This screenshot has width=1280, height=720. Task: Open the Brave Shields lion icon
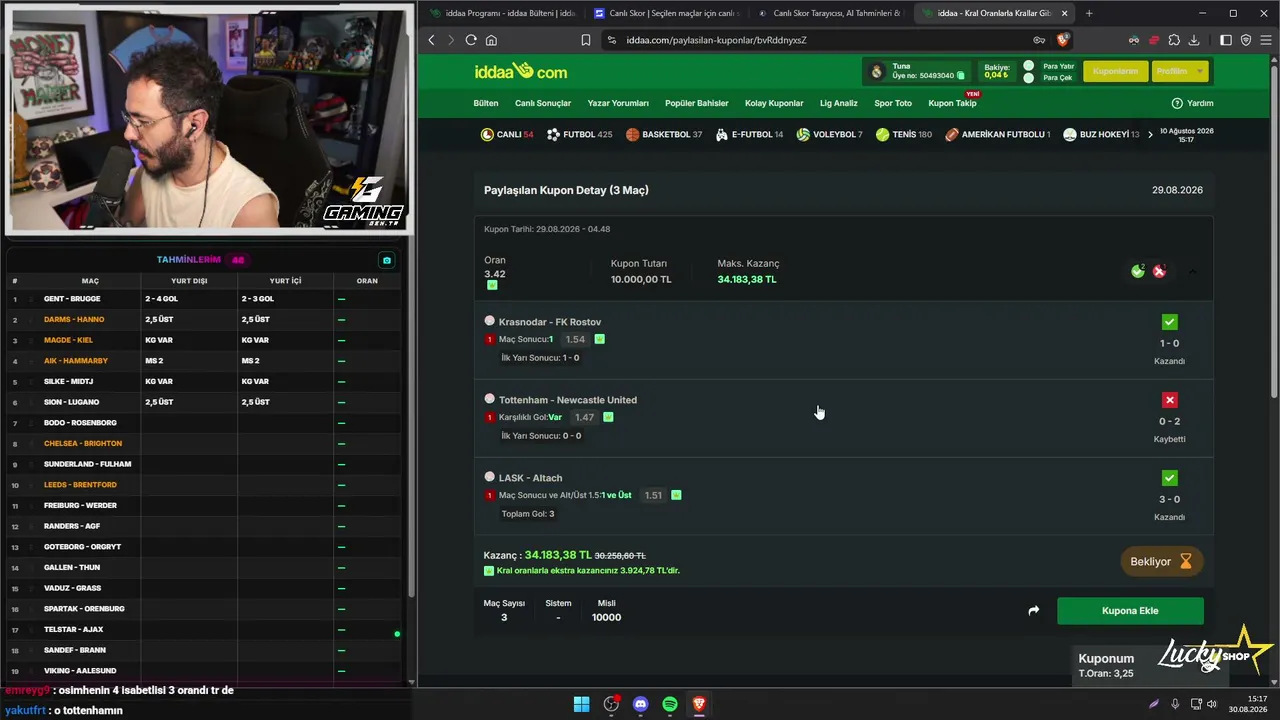click(x=1063, y=40)
